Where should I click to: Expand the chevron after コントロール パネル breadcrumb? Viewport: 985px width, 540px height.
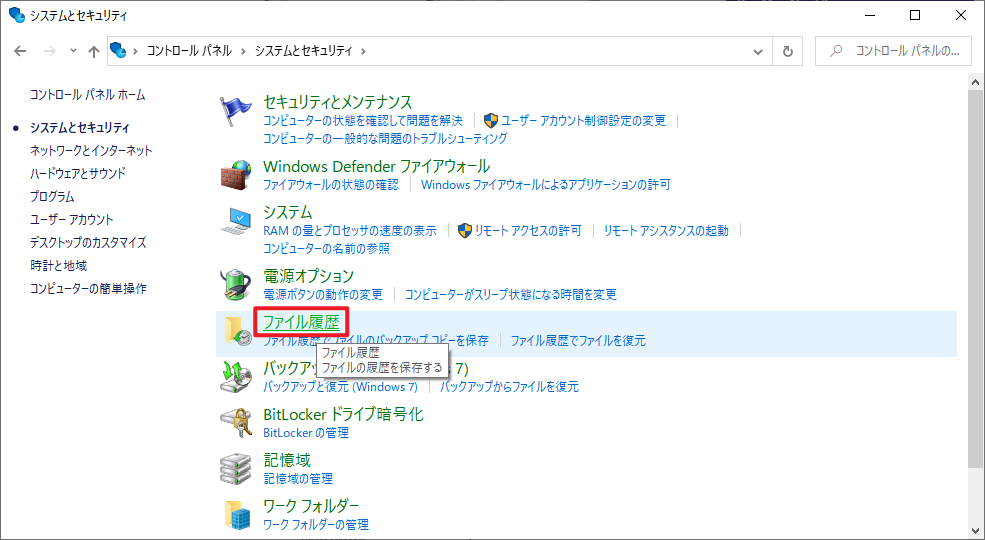244,51
